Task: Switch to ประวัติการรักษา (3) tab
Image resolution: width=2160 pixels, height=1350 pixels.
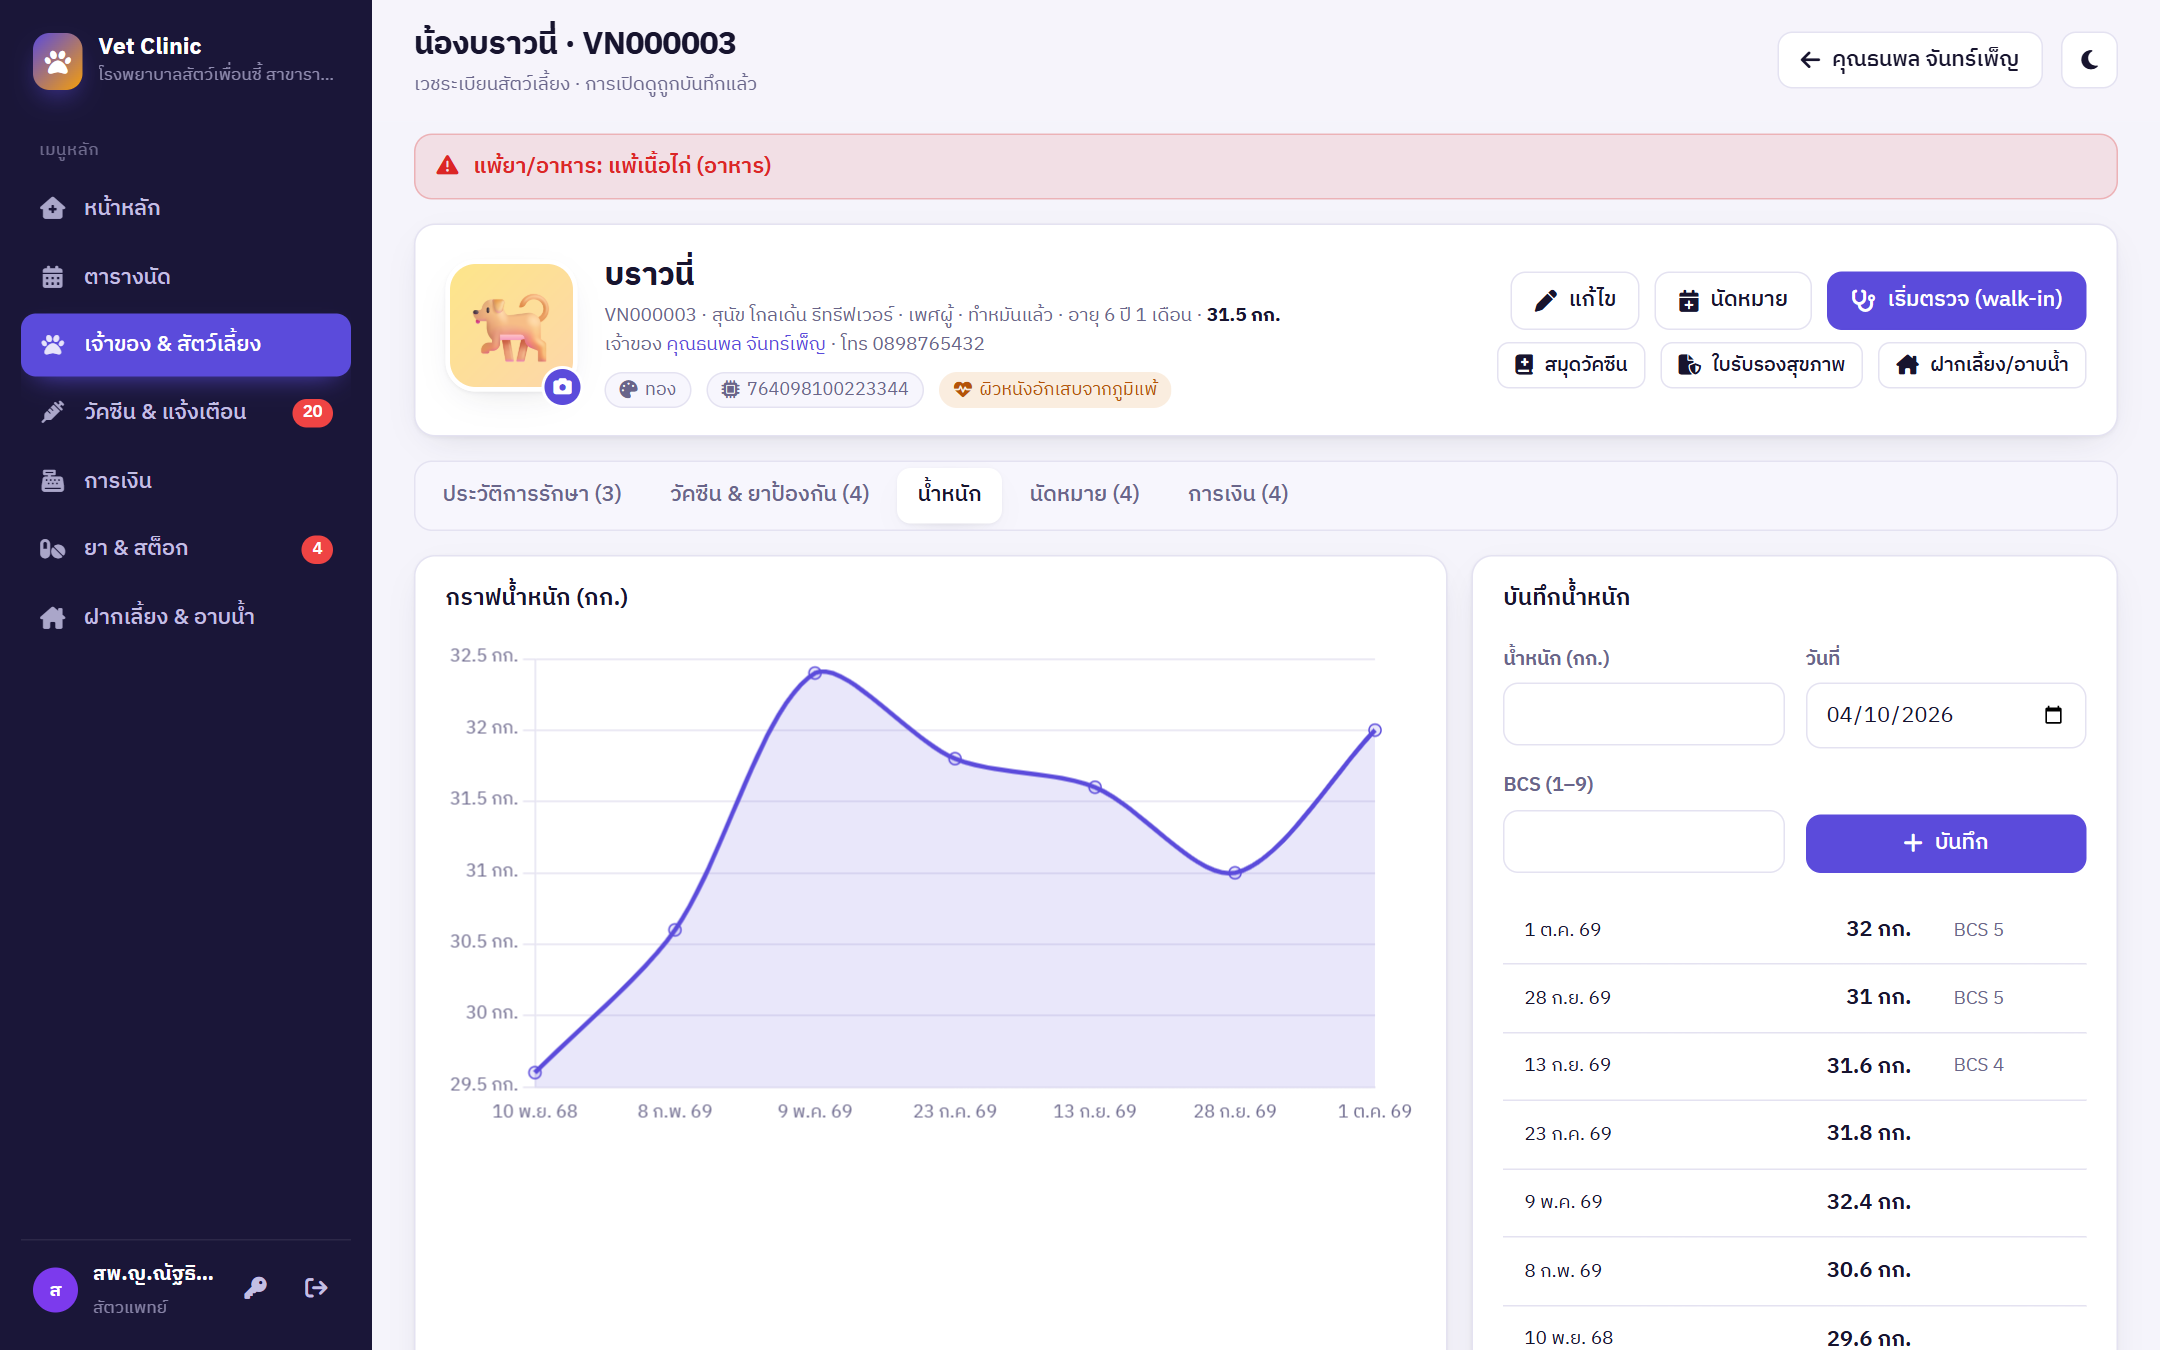Action: 532,494
